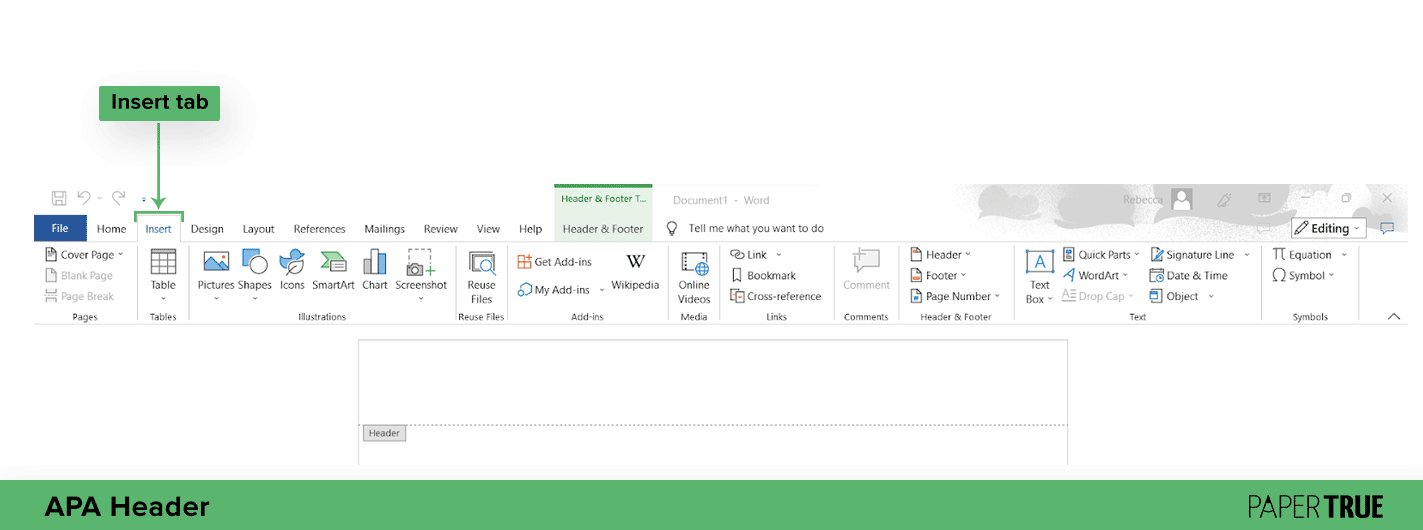Insert an Object
This screenshot has height=530, width=1423.
[1174, 296]
